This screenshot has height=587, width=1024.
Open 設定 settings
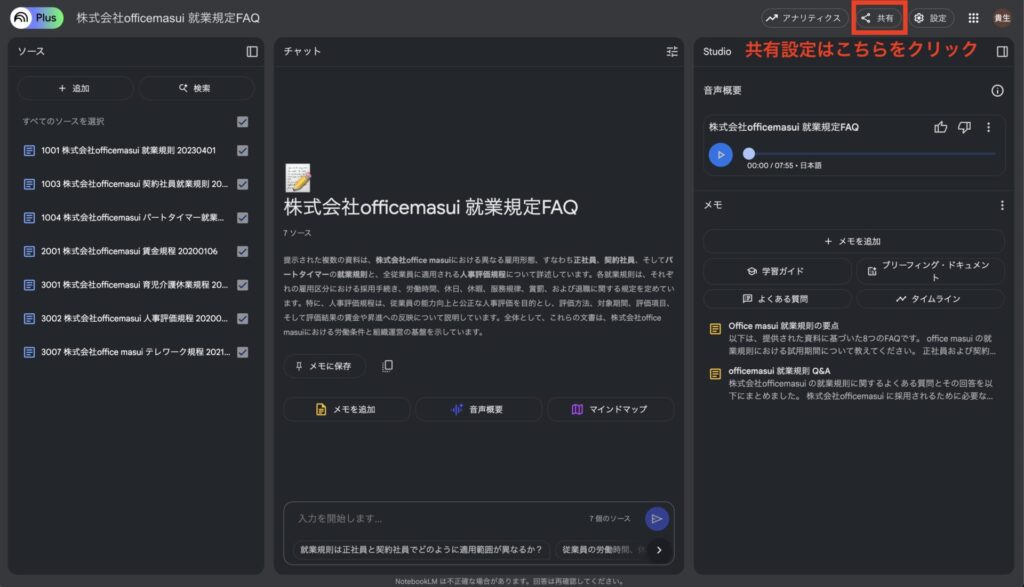pyautogui.click(x=931, y=18)
